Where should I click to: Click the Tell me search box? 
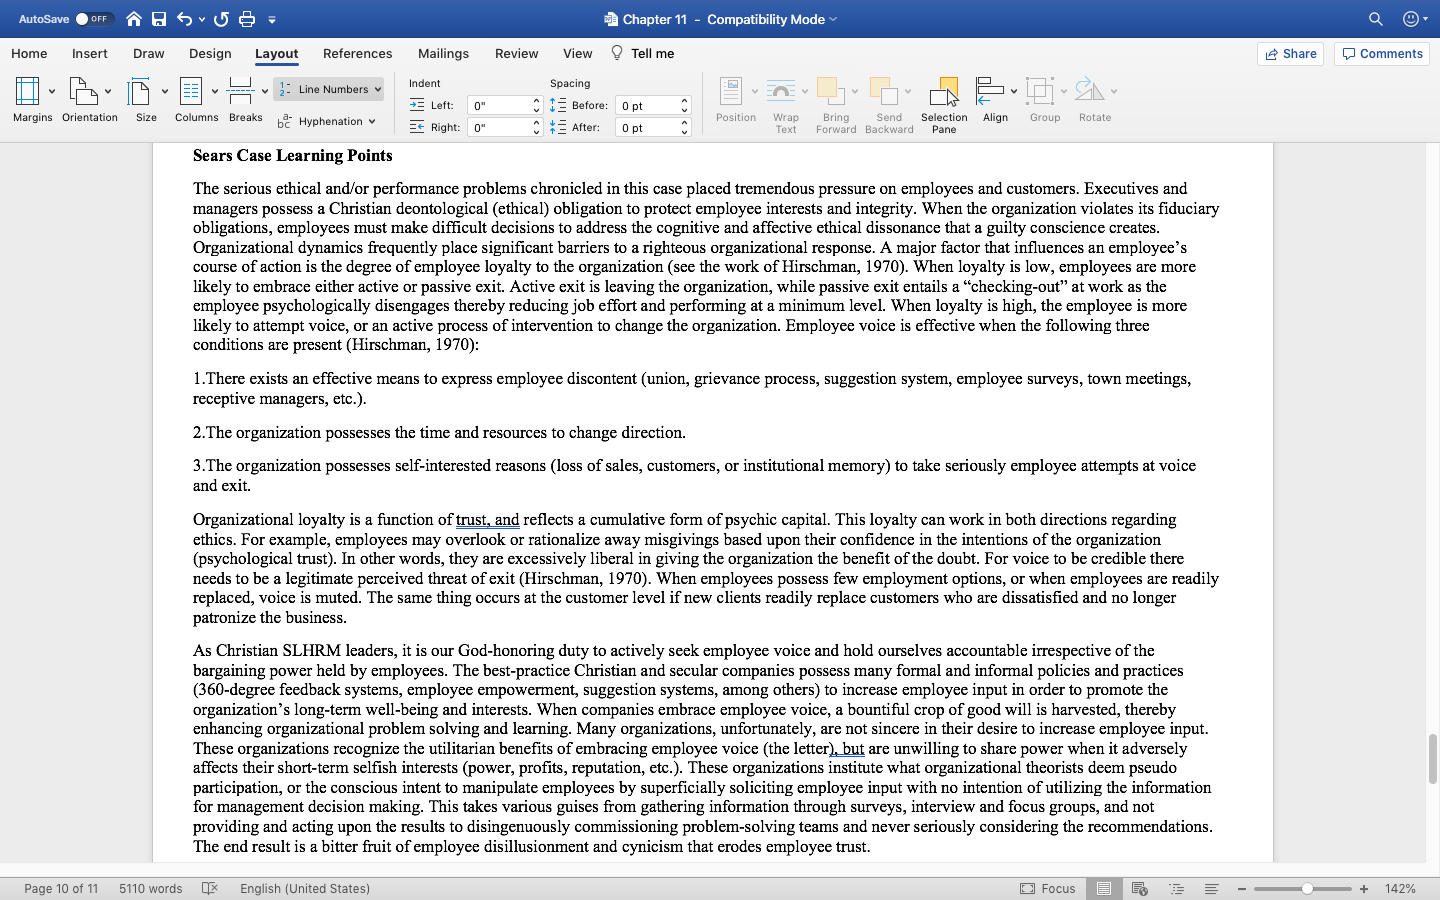click(x=642, y=53)
